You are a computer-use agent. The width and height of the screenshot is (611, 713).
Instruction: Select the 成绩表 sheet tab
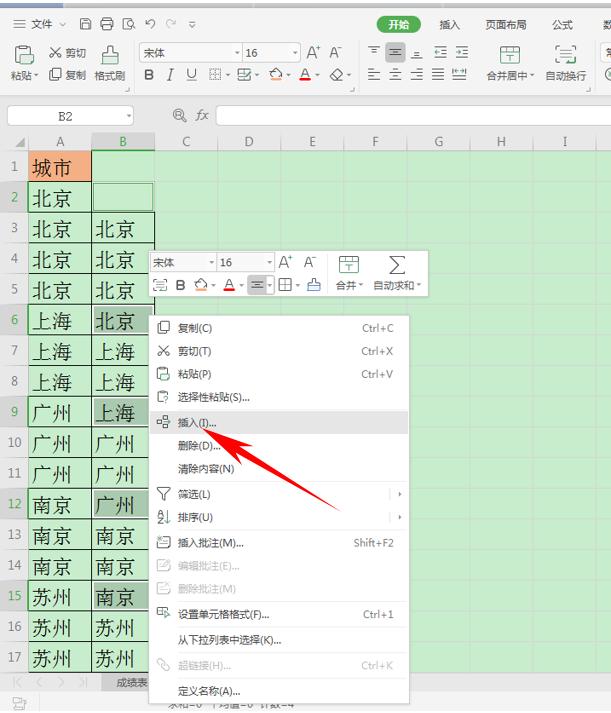pos(132,682)
